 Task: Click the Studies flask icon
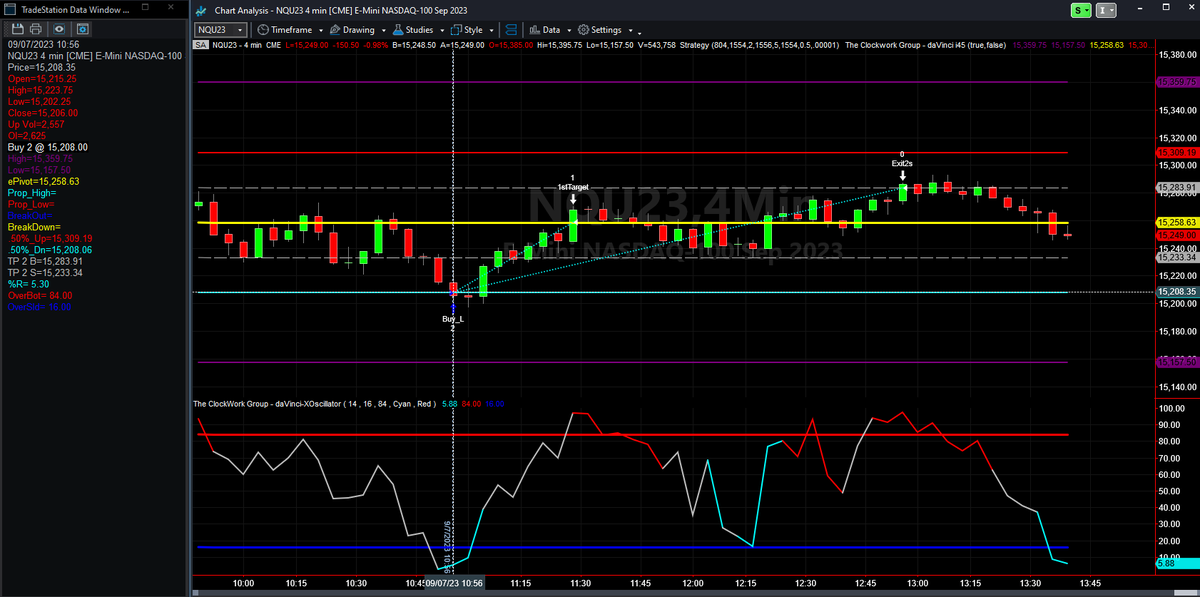(x=398, y=30)
